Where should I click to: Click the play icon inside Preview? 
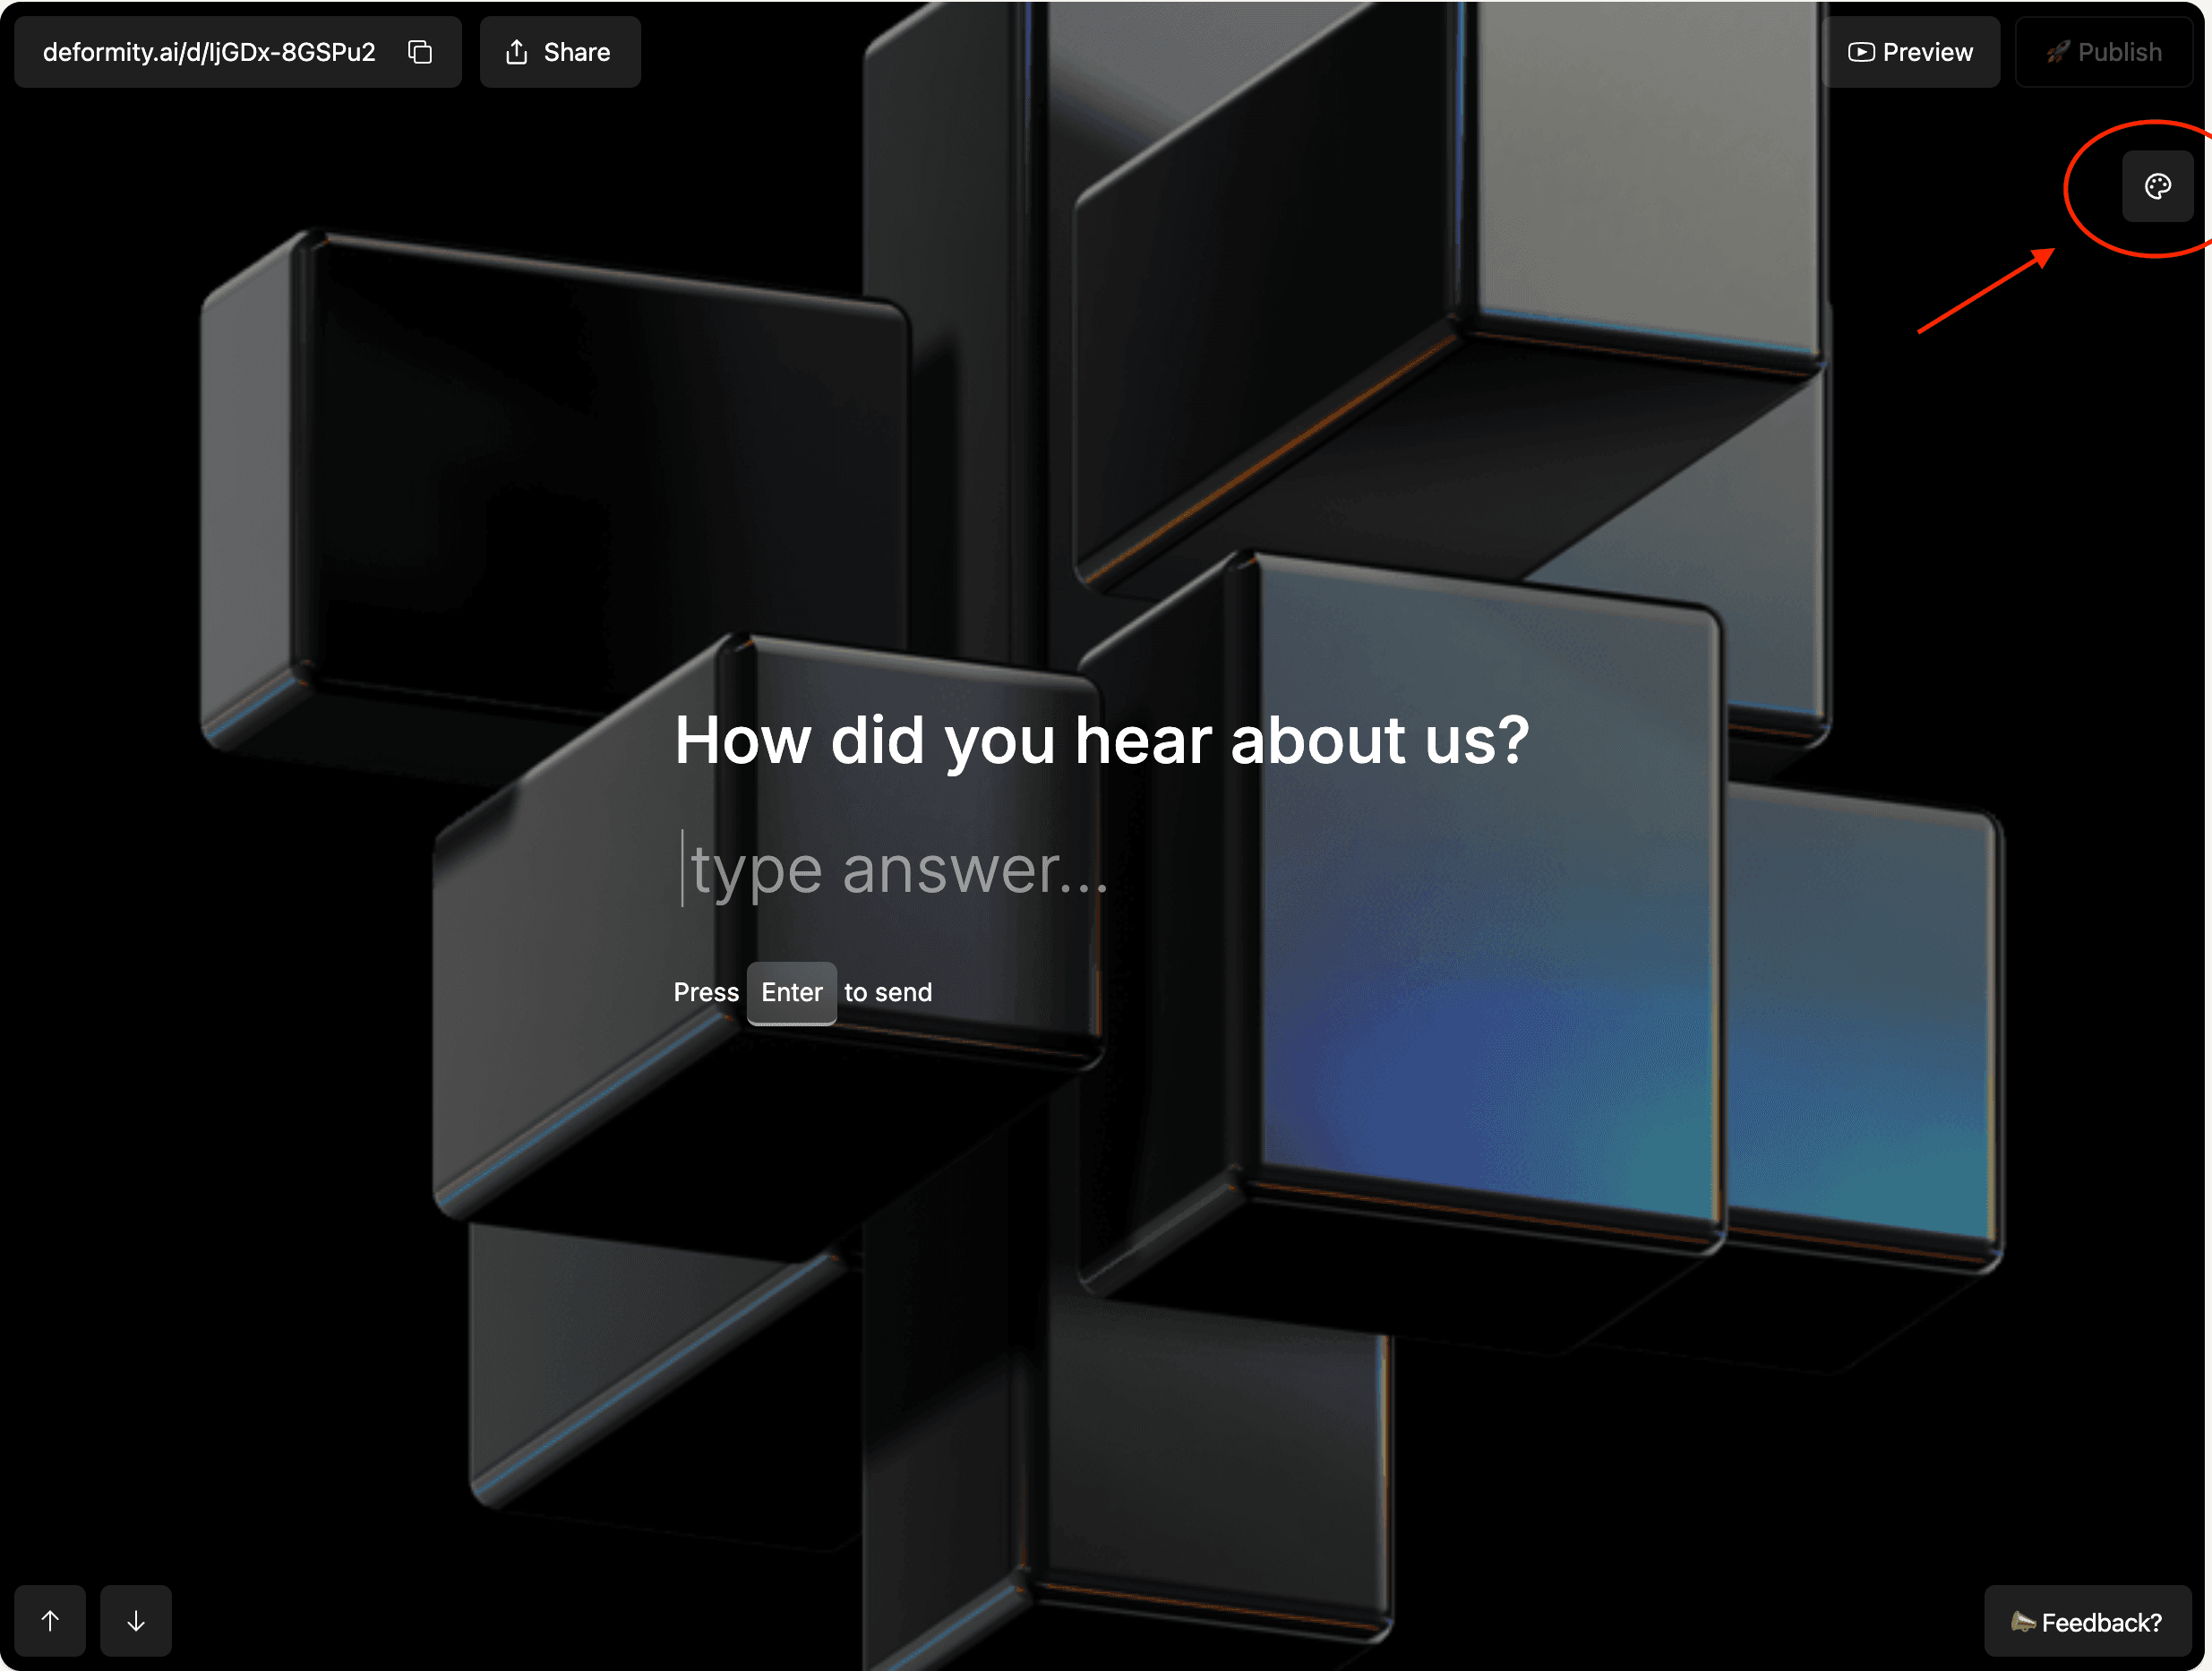1860,52
